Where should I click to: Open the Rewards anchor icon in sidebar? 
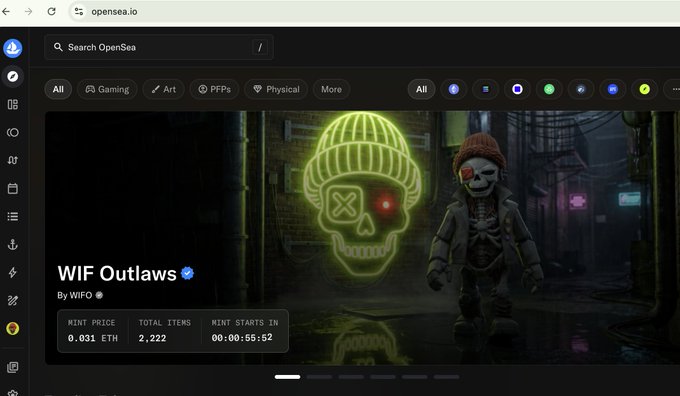pyautogui.click(x=13, y=245)
